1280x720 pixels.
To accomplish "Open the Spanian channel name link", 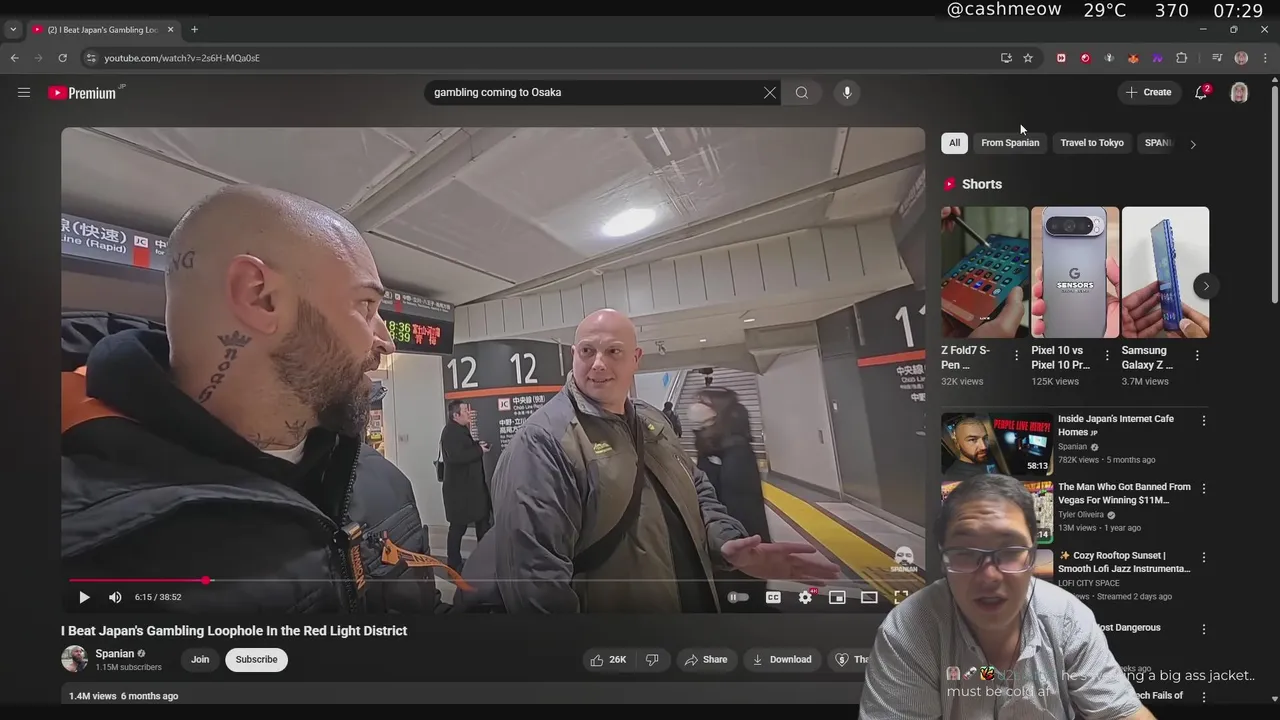I will [x=114, y=653].
